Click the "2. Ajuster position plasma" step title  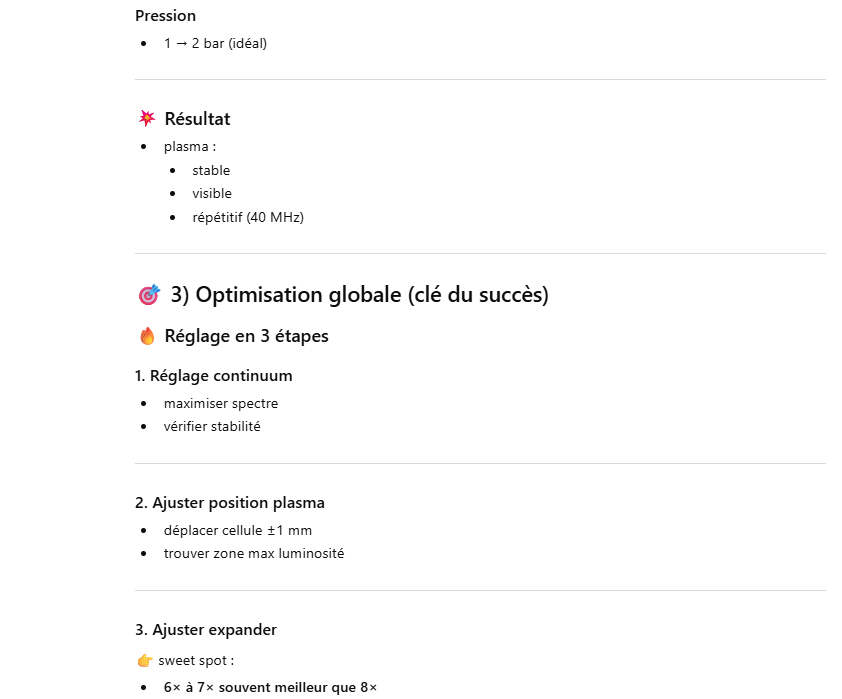click(230, 503)
